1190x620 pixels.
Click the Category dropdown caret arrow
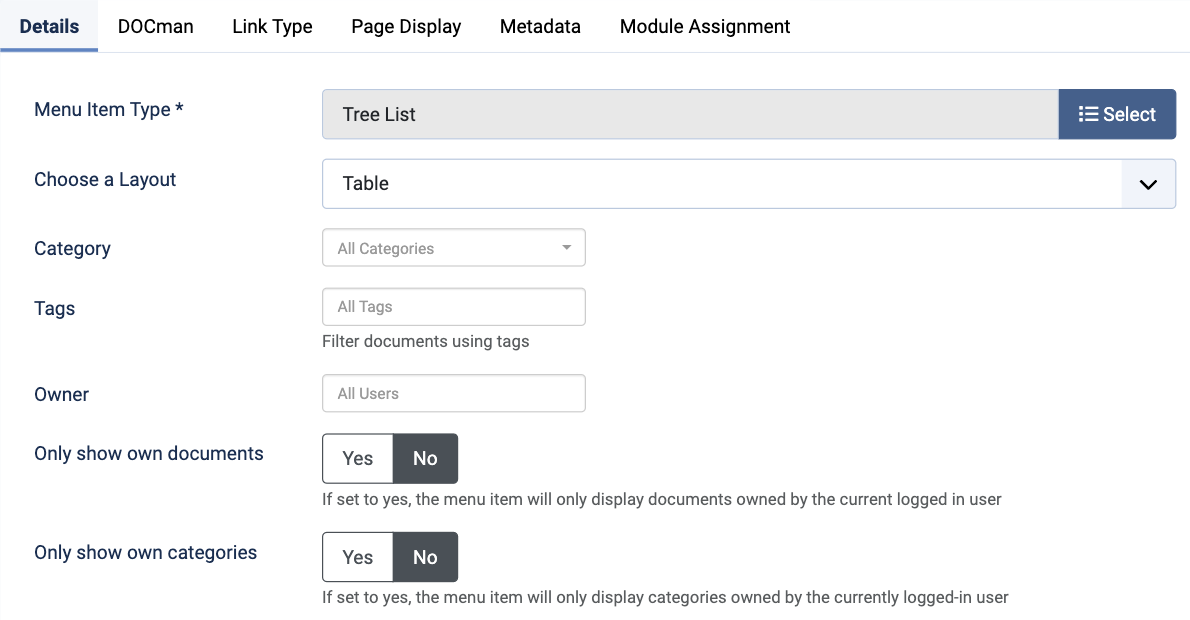[566, 248]
